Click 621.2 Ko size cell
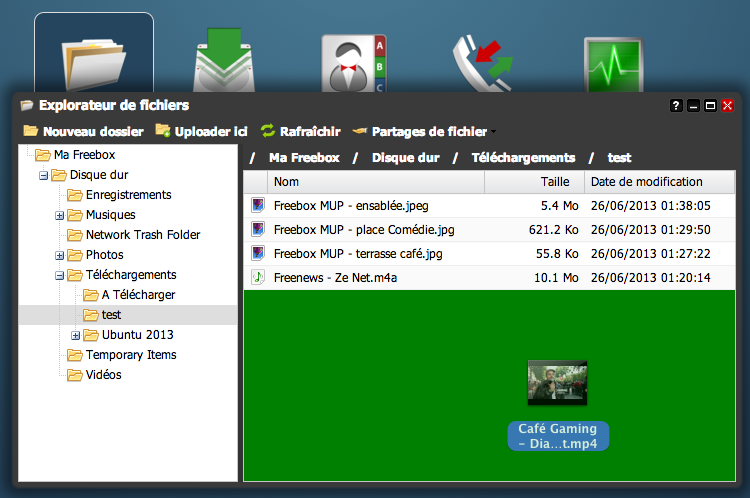Viewport: 750px width, 498px height. (553, 230)
